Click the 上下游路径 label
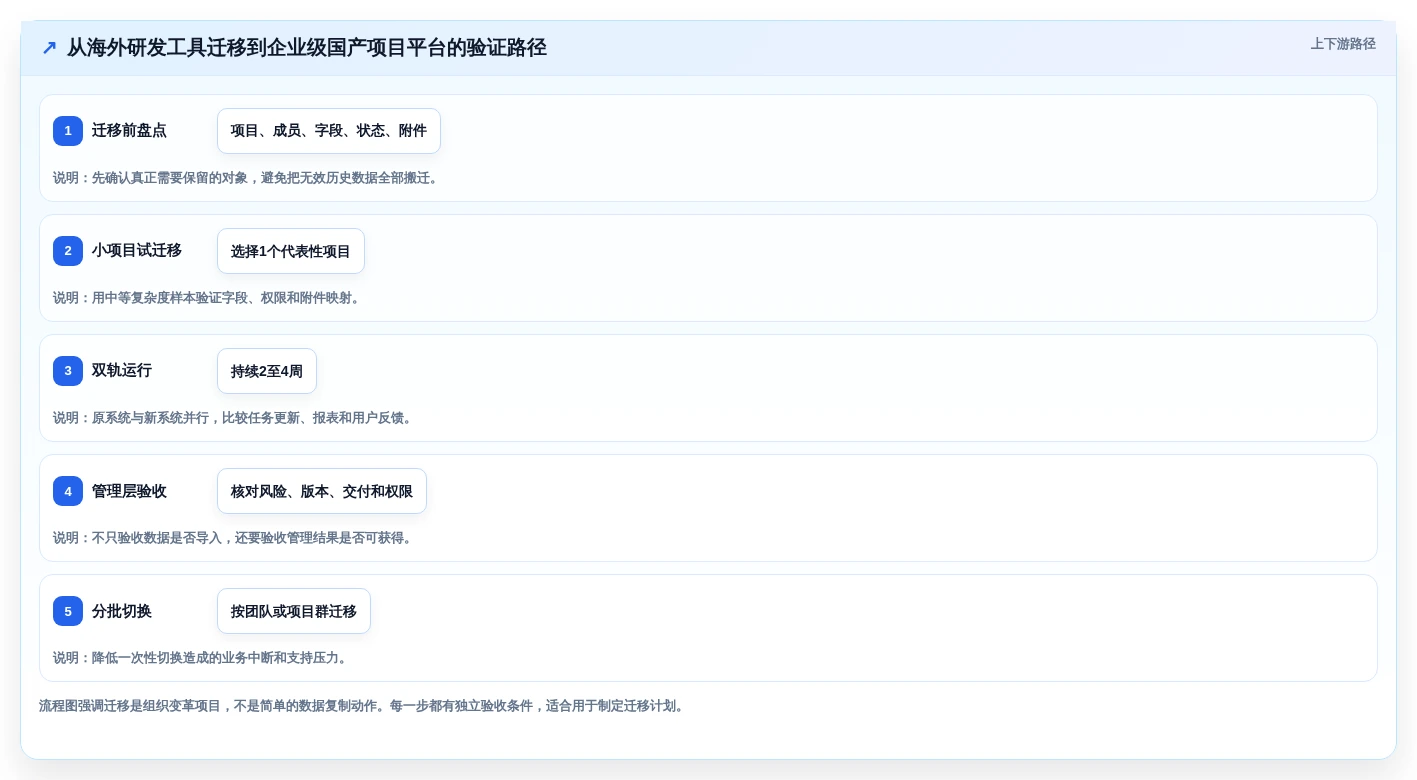The width and height of the screenshot is (1417, 780). click(x=1343, y=44)
